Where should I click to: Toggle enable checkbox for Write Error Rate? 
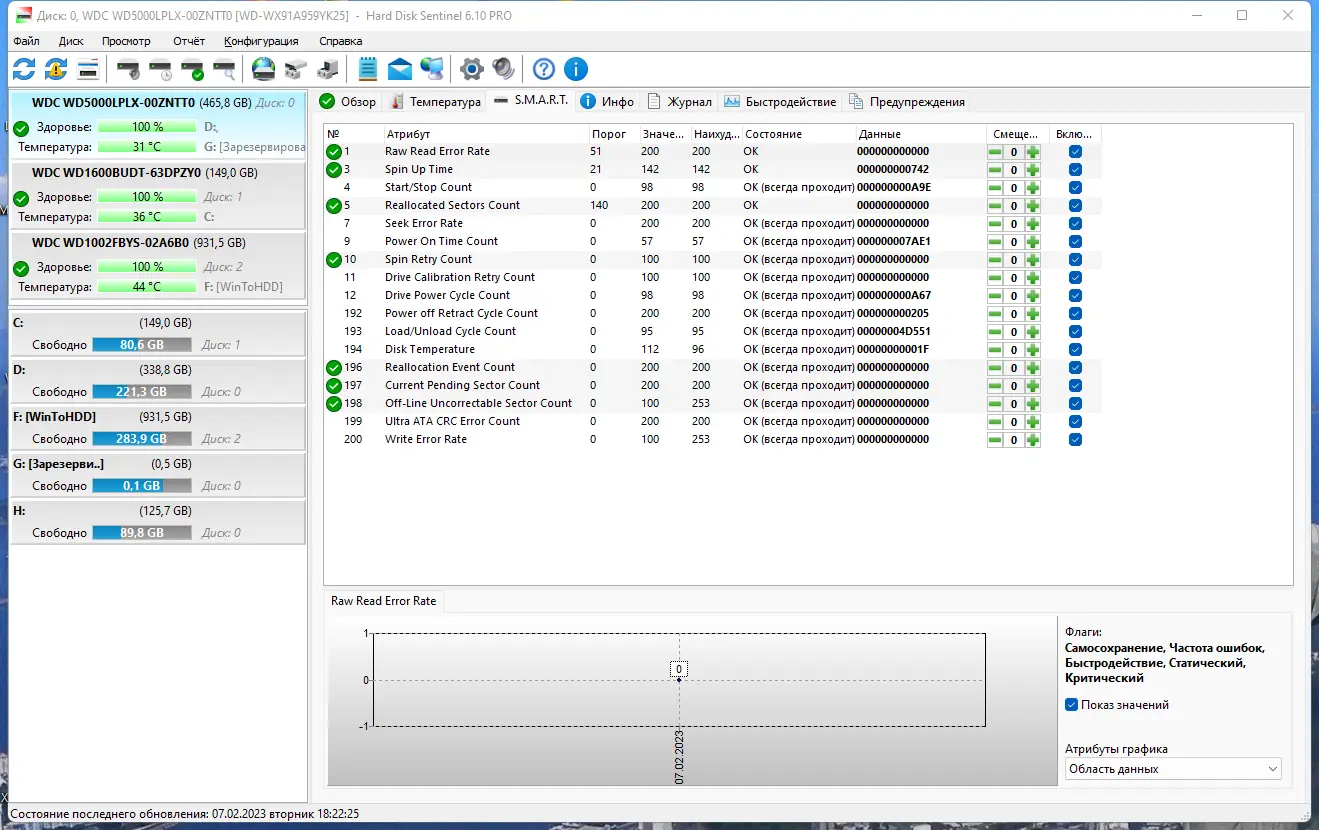coord(1075,440)
